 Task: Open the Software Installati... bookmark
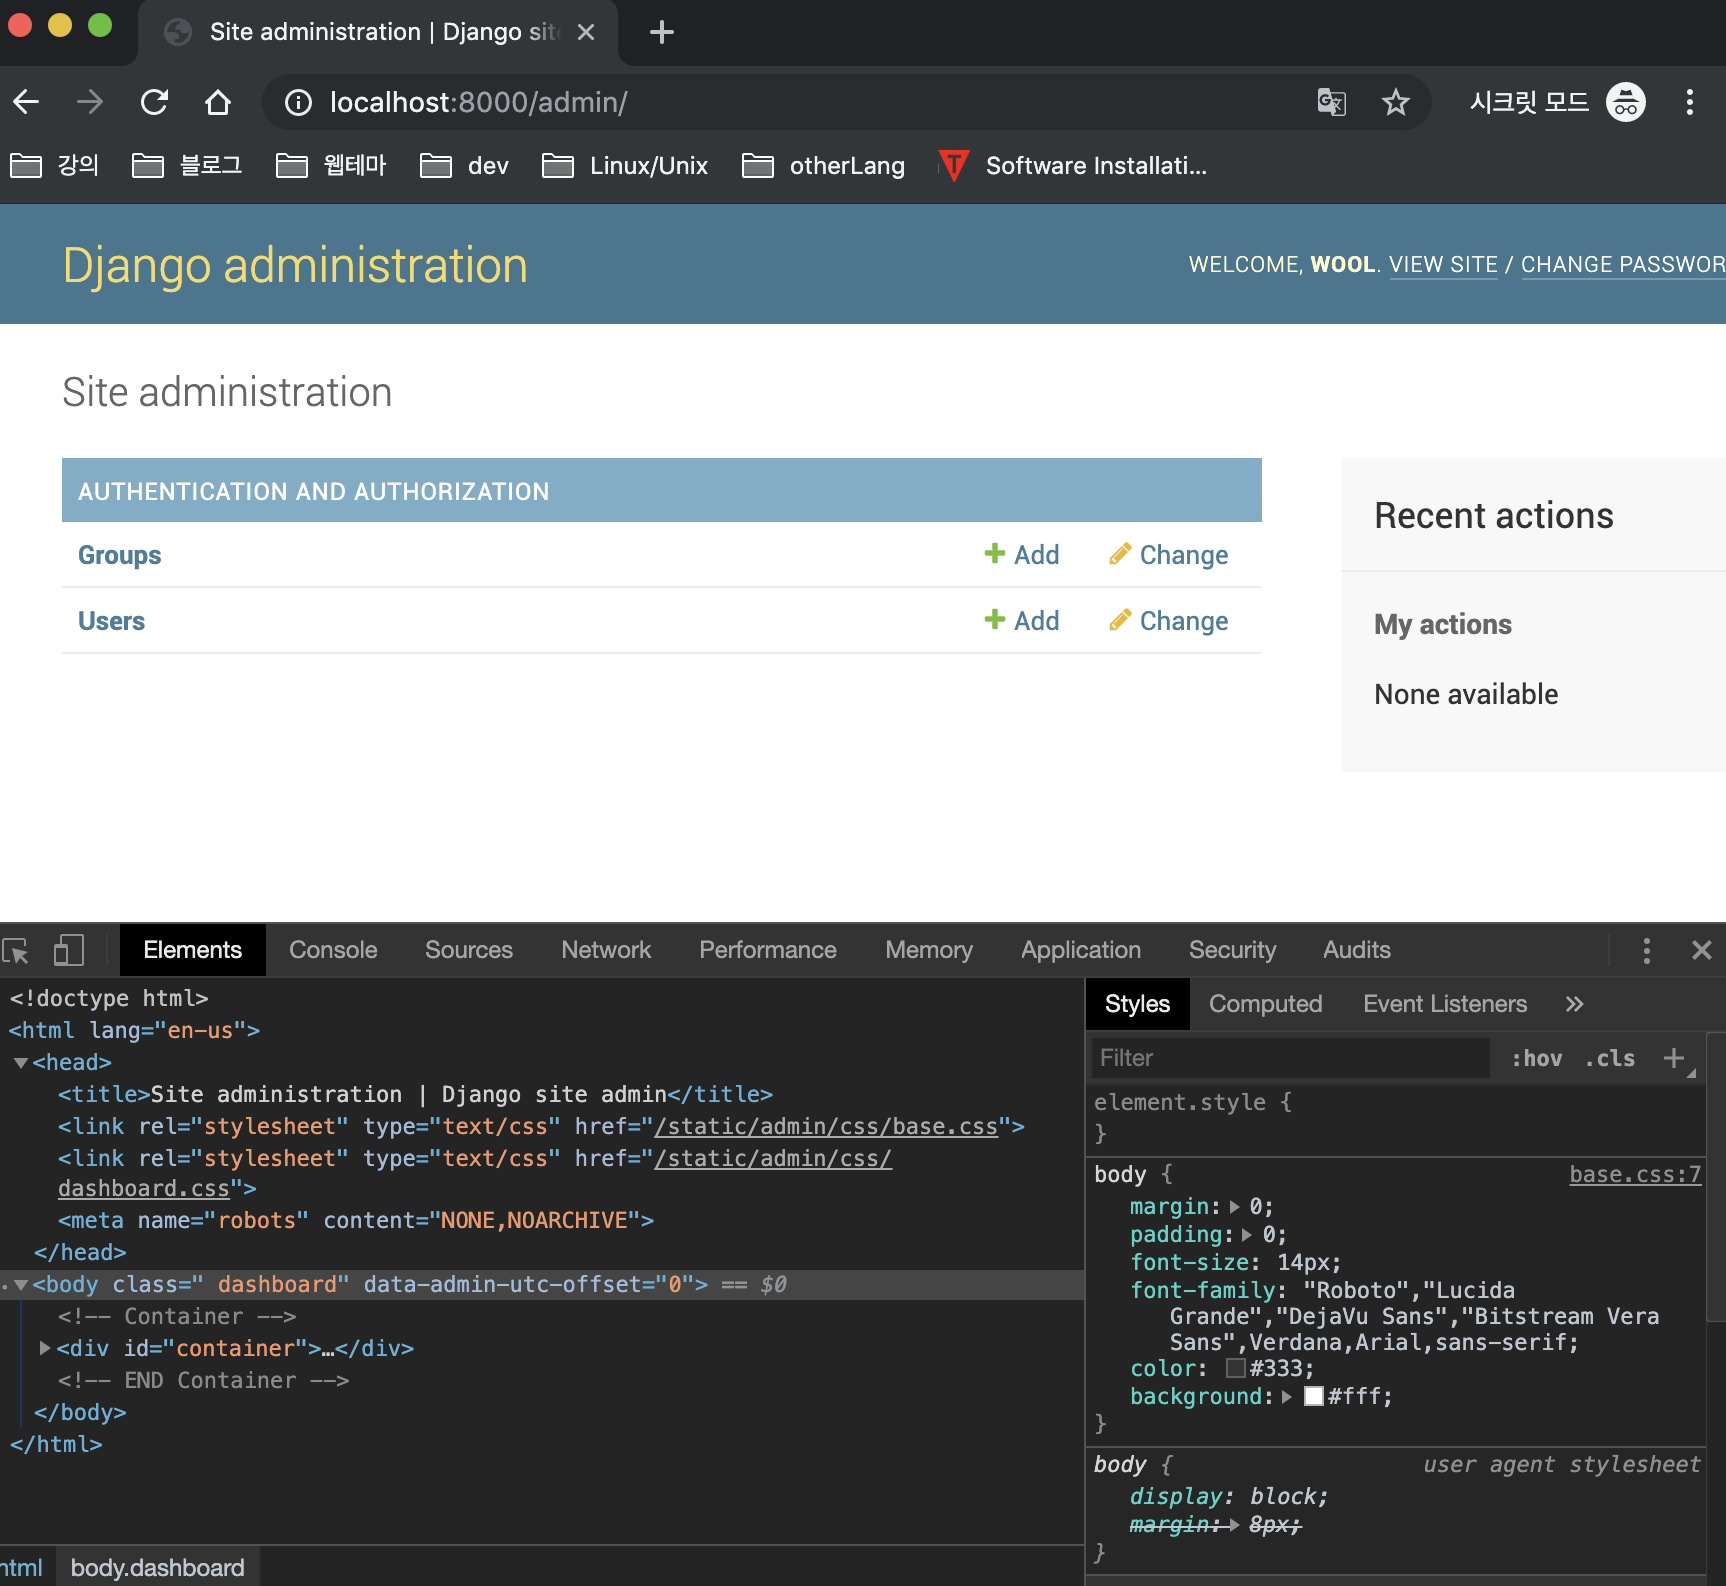tap(1072, 165)
